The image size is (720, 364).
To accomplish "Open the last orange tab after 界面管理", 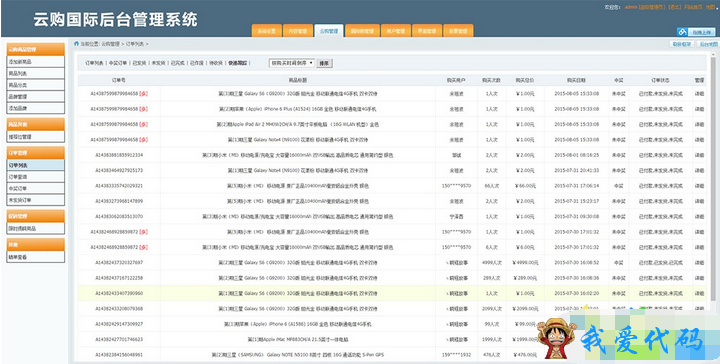I will pos(458,31).
